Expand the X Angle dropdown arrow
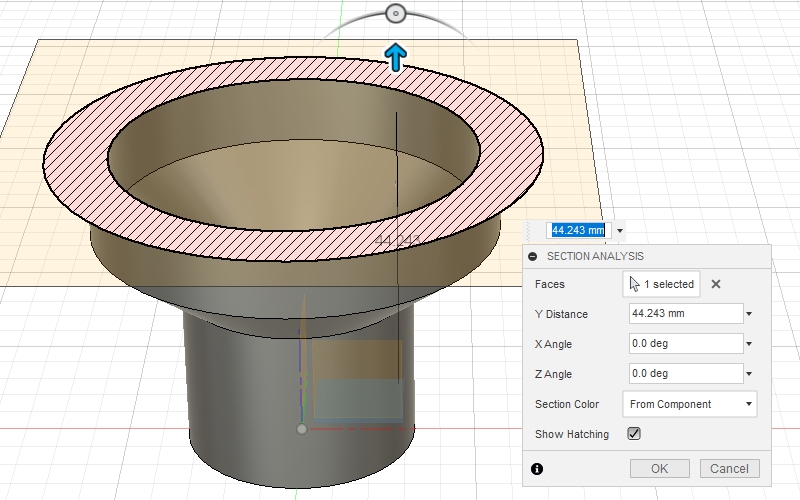Viewport: 800px width, 500px height. tap(749, 345)
